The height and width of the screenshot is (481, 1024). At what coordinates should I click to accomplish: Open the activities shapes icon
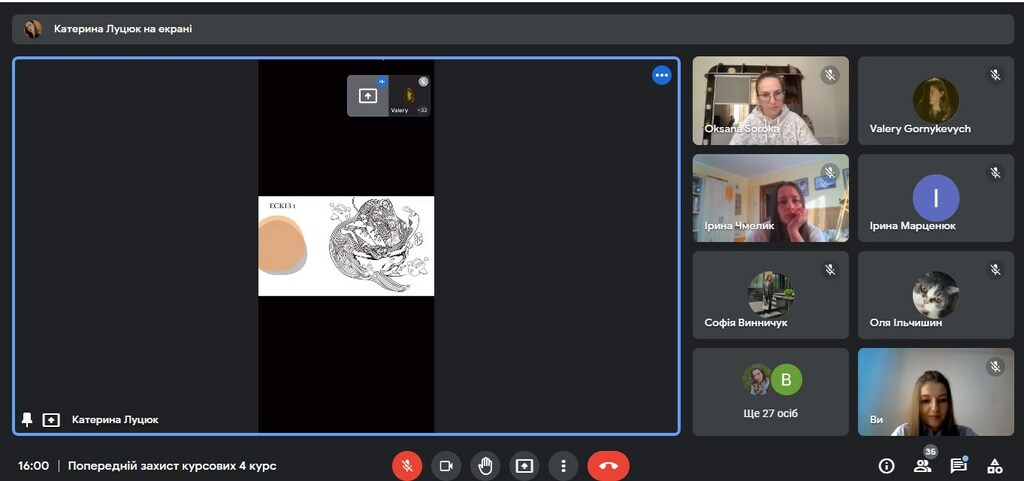(995, 466)
